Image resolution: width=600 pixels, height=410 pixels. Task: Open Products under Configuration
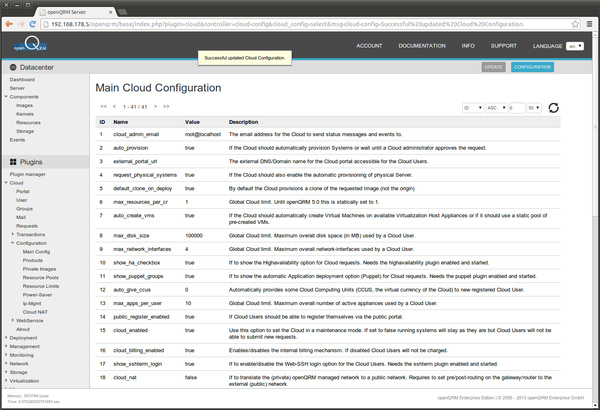tap(33, 260)
